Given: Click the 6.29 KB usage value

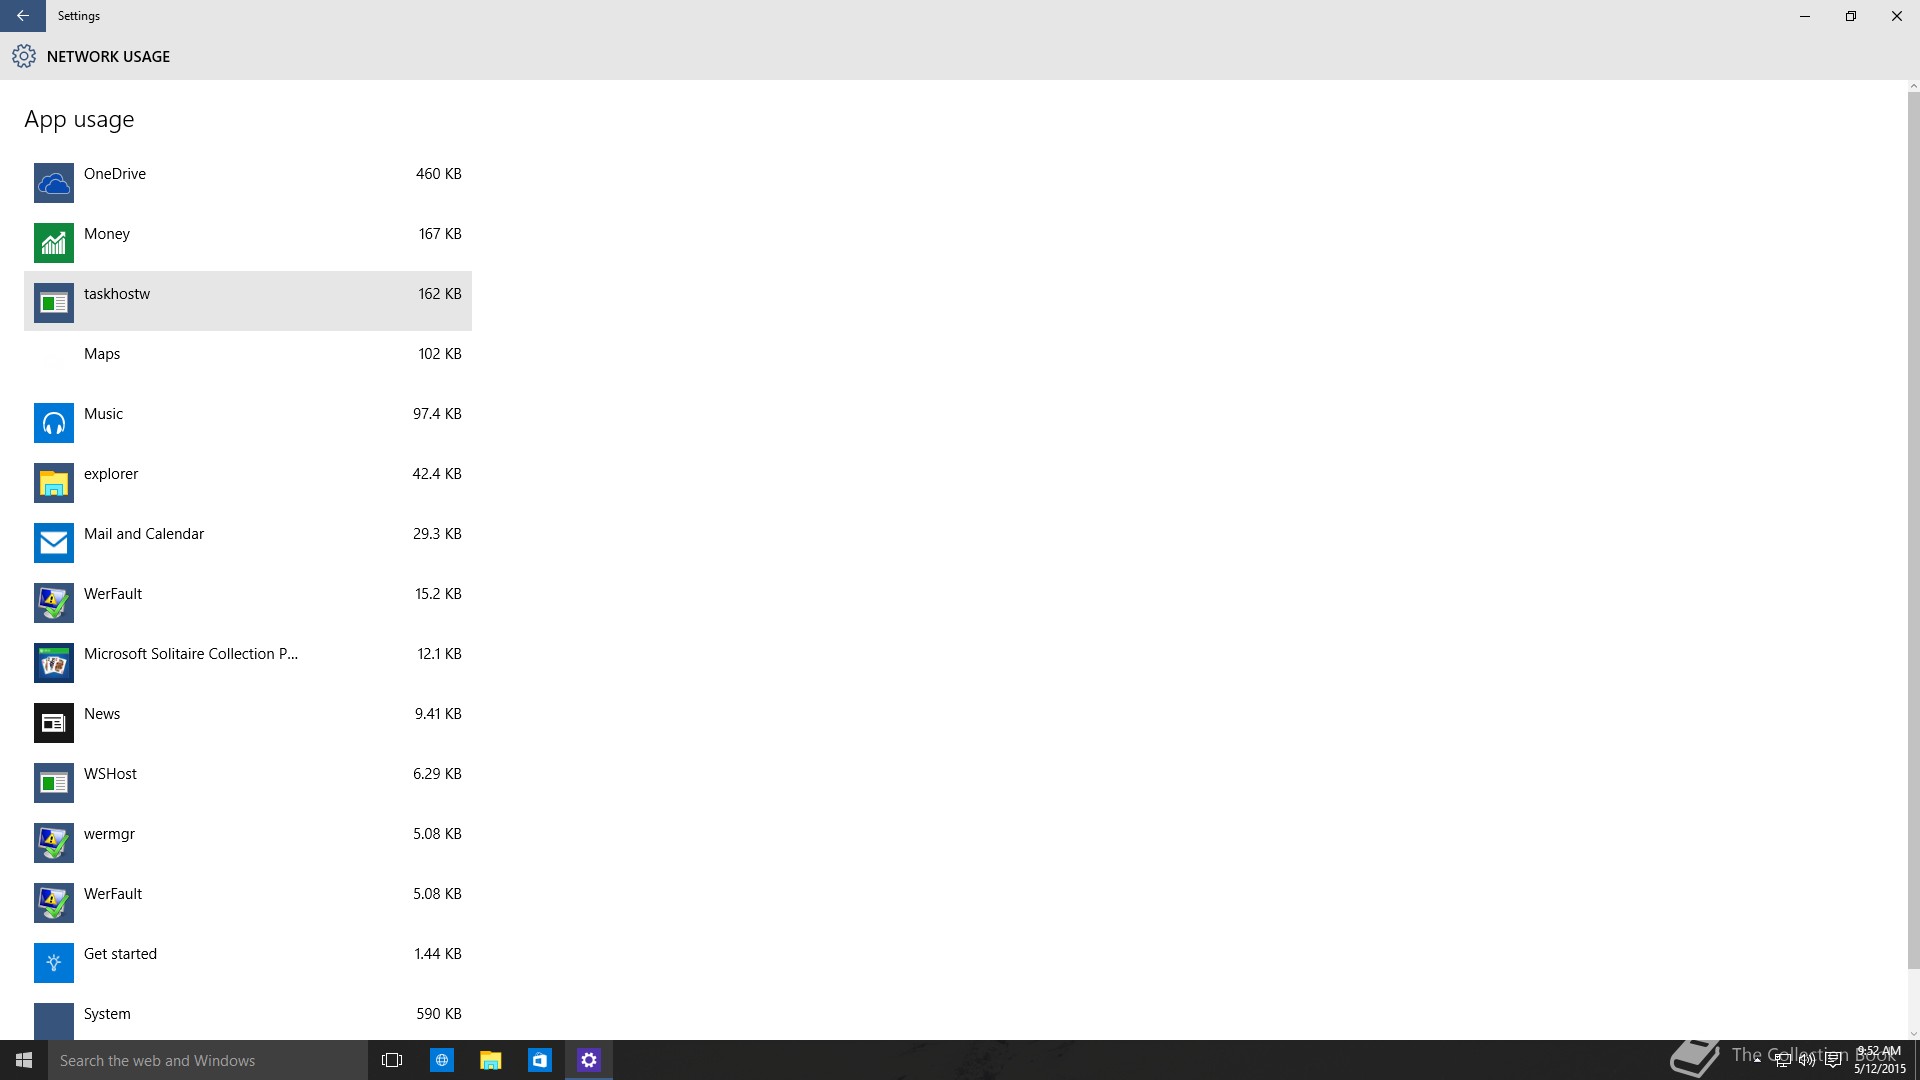Looking at the screenshot, I should pyautogui.click(x=437, y=774).
